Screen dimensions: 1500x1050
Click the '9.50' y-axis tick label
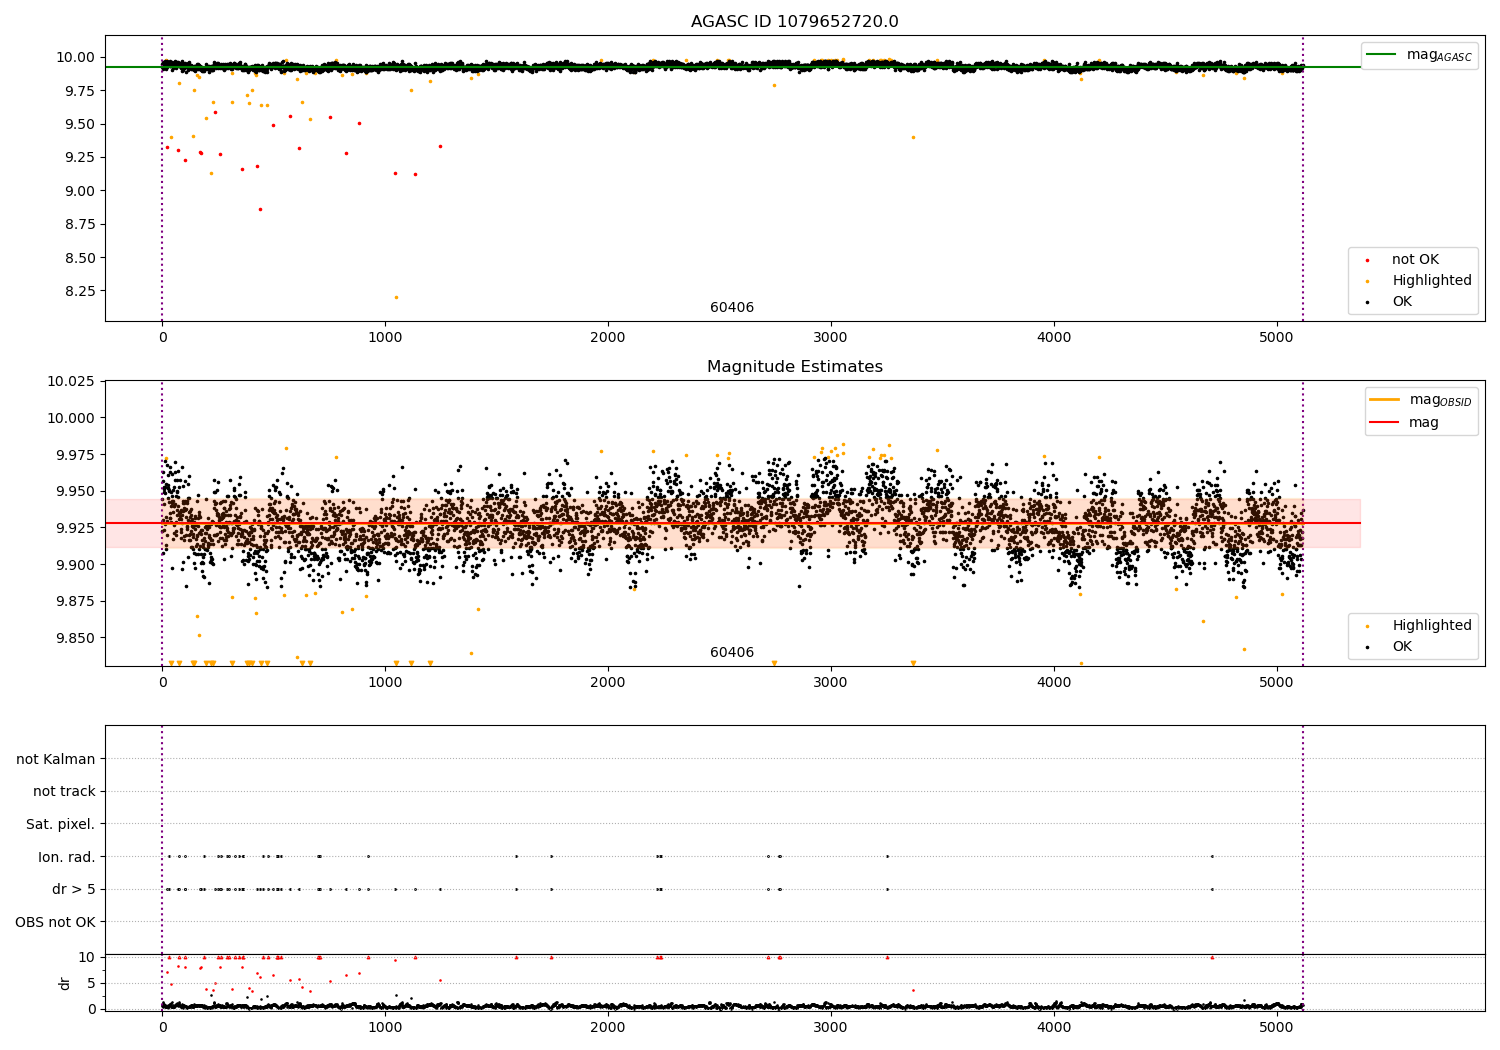click(x=80, y=125)
